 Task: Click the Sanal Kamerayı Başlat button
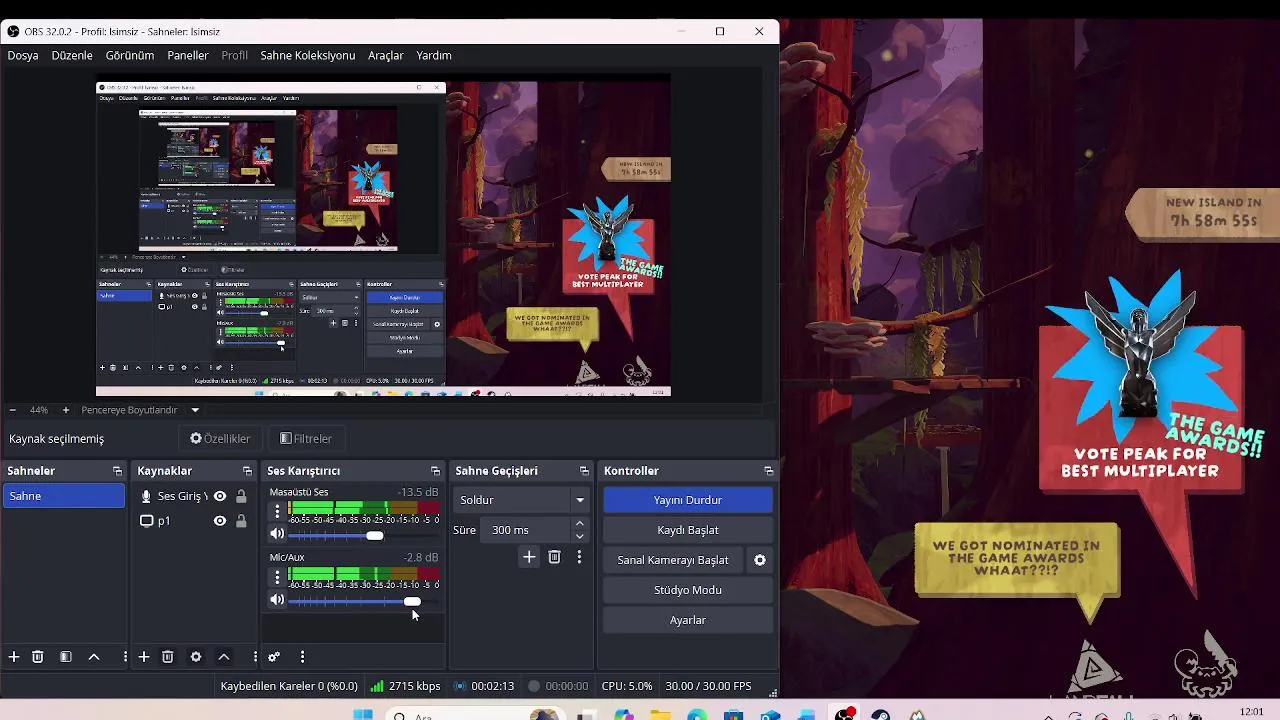673,560
